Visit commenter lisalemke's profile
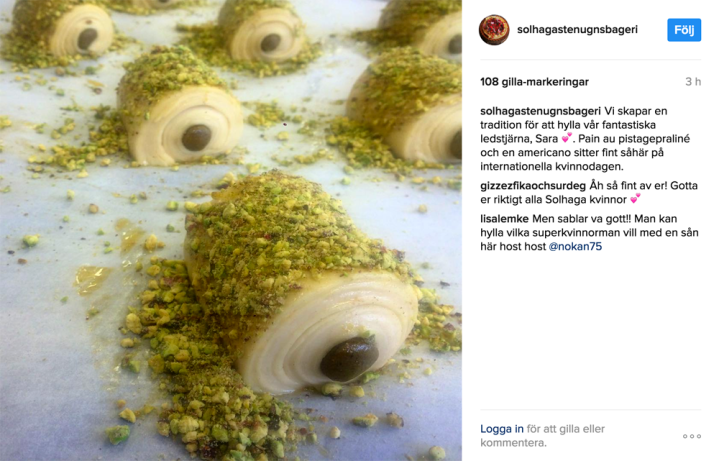 click(x=504, y=218)
